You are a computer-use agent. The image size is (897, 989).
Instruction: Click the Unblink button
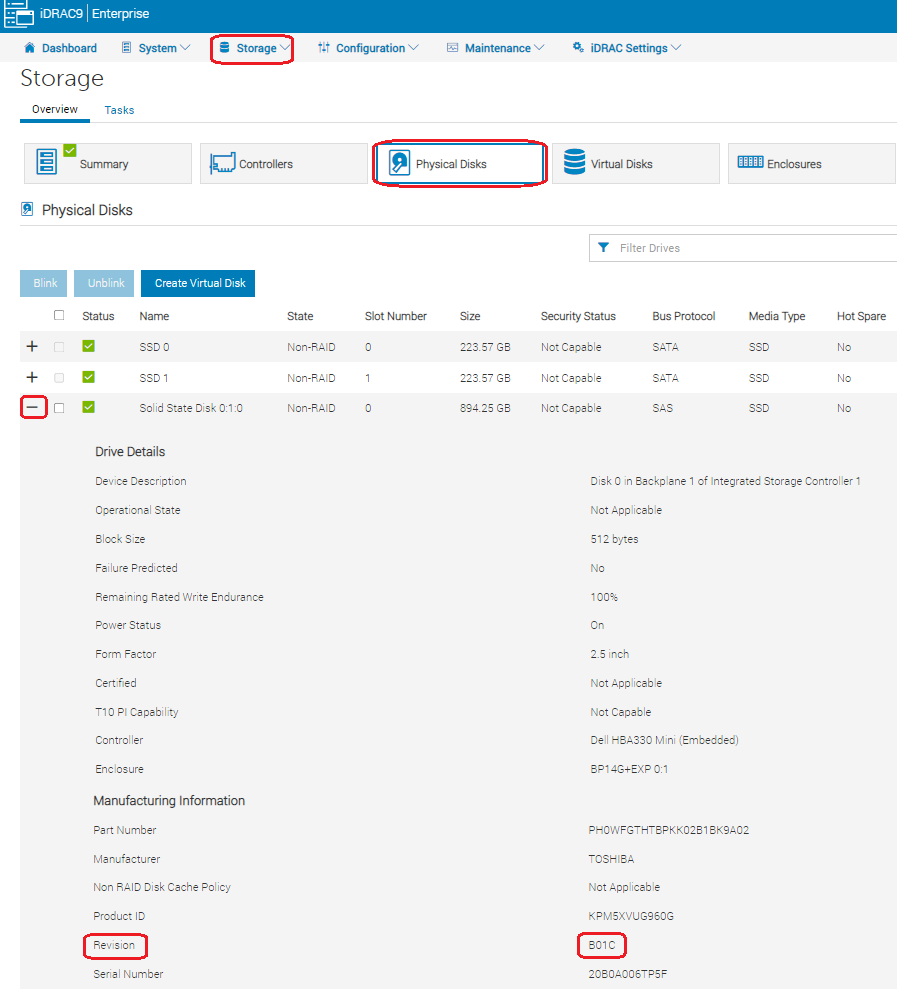pos(106,283)
